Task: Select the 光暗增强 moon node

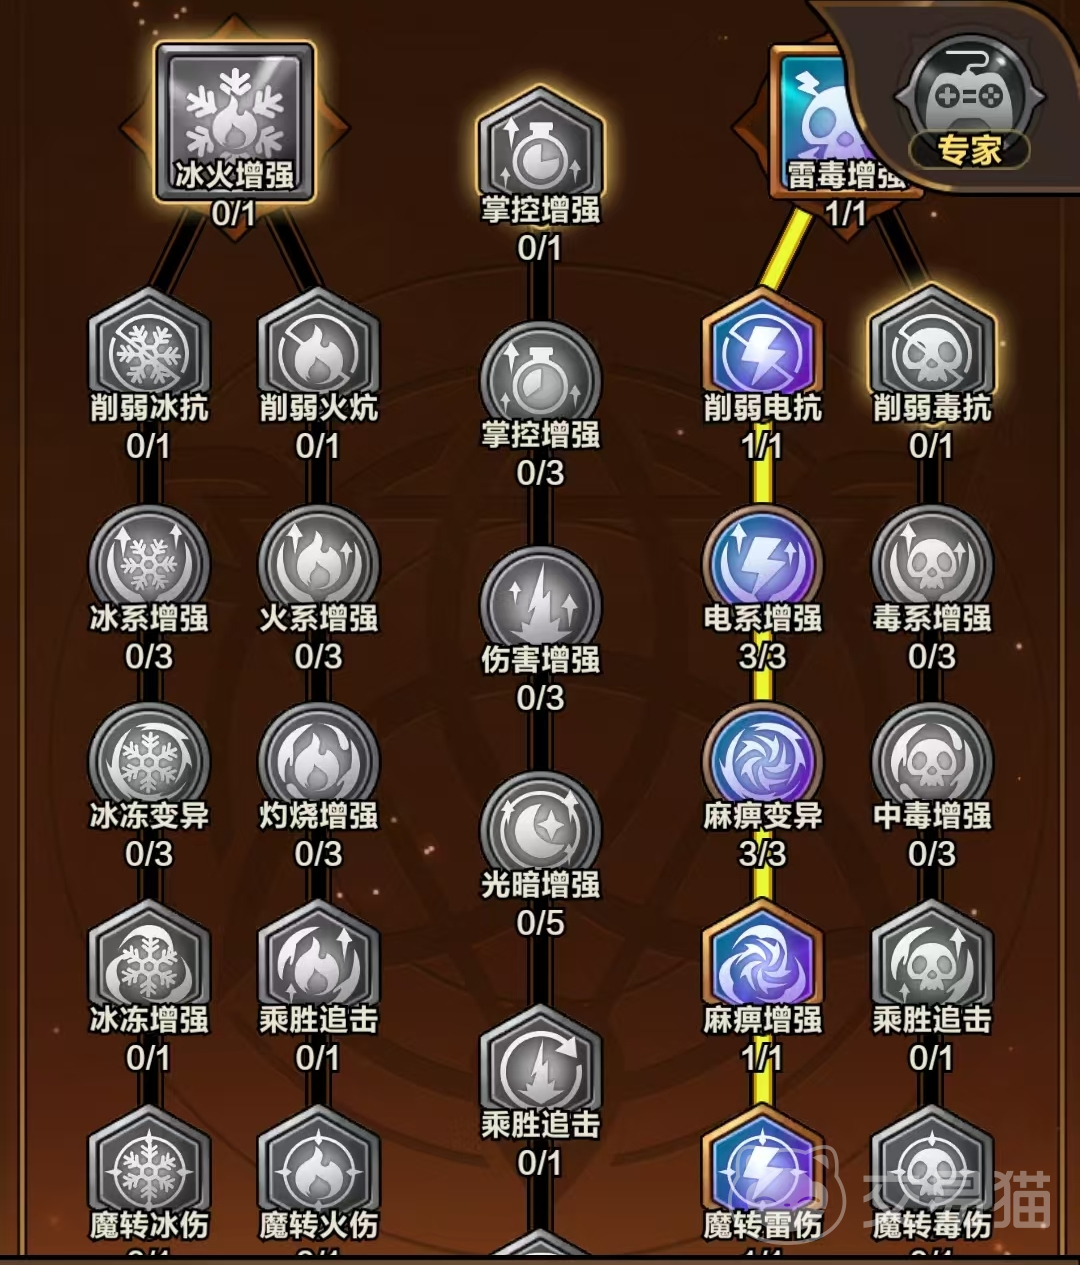Action: tap(540, 831)
